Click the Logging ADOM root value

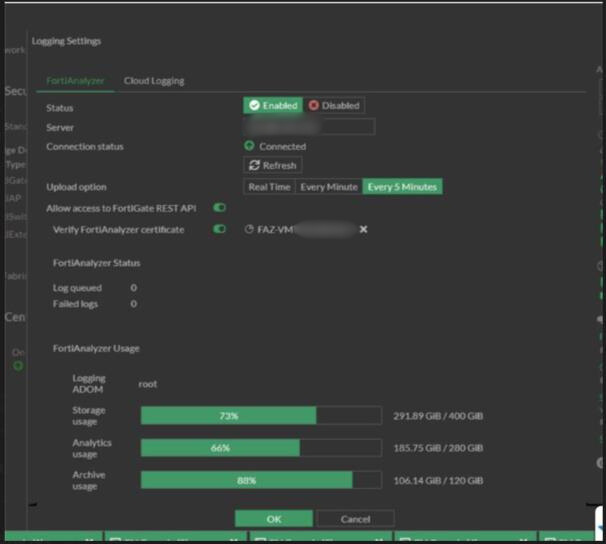click(148, 384)
